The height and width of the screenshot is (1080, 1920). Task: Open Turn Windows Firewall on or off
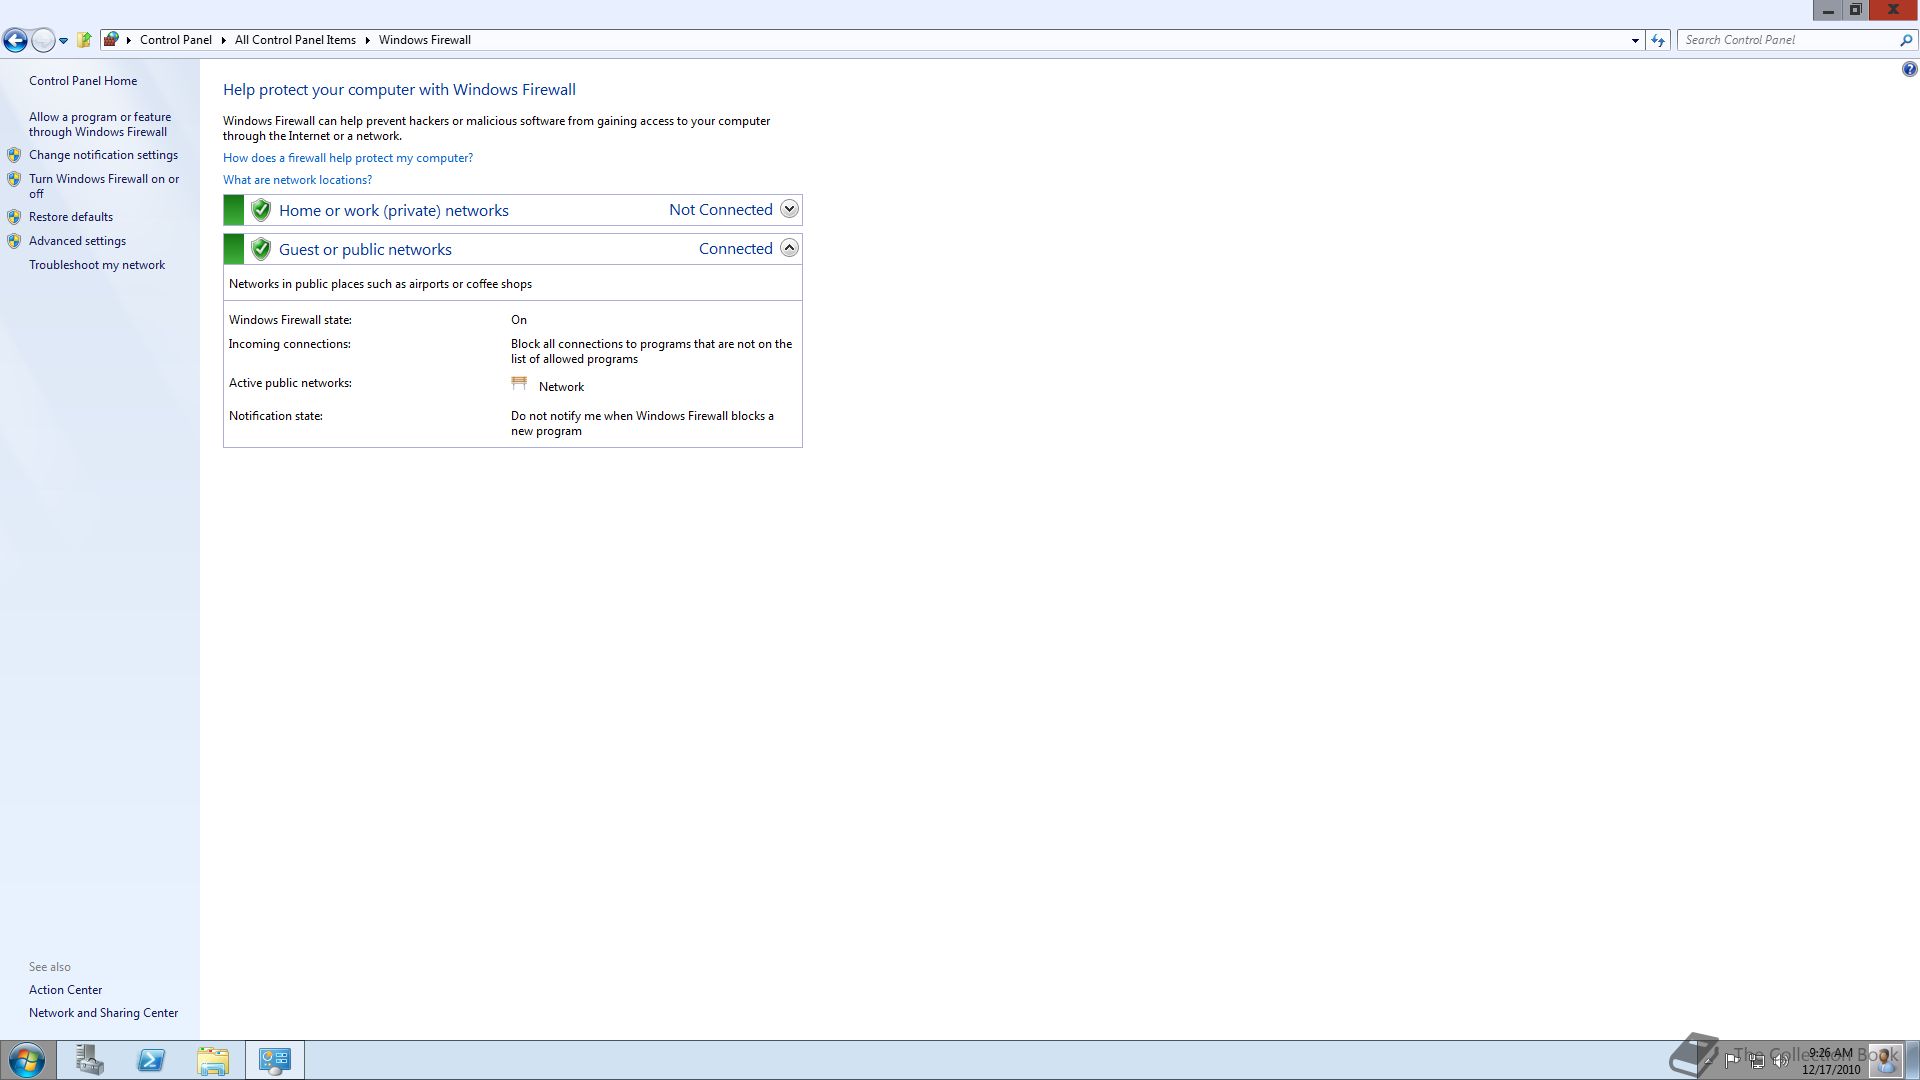tap(104, 186)
